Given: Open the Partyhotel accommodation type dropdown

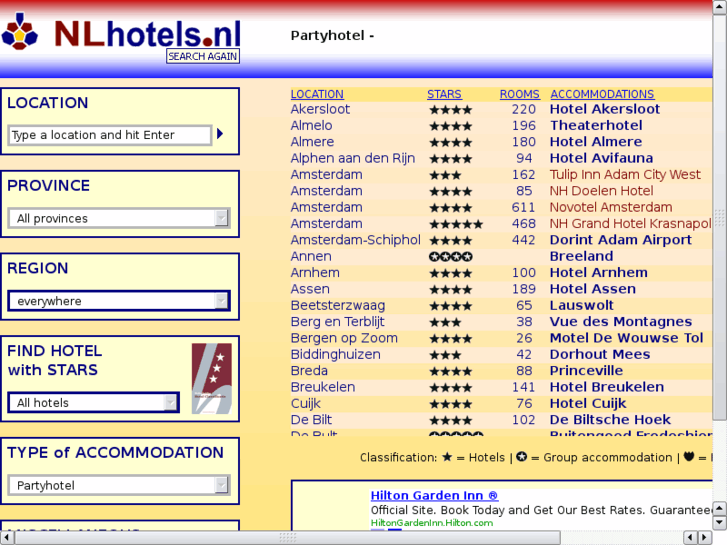Looking at the screenshot, I should [119, 485].
